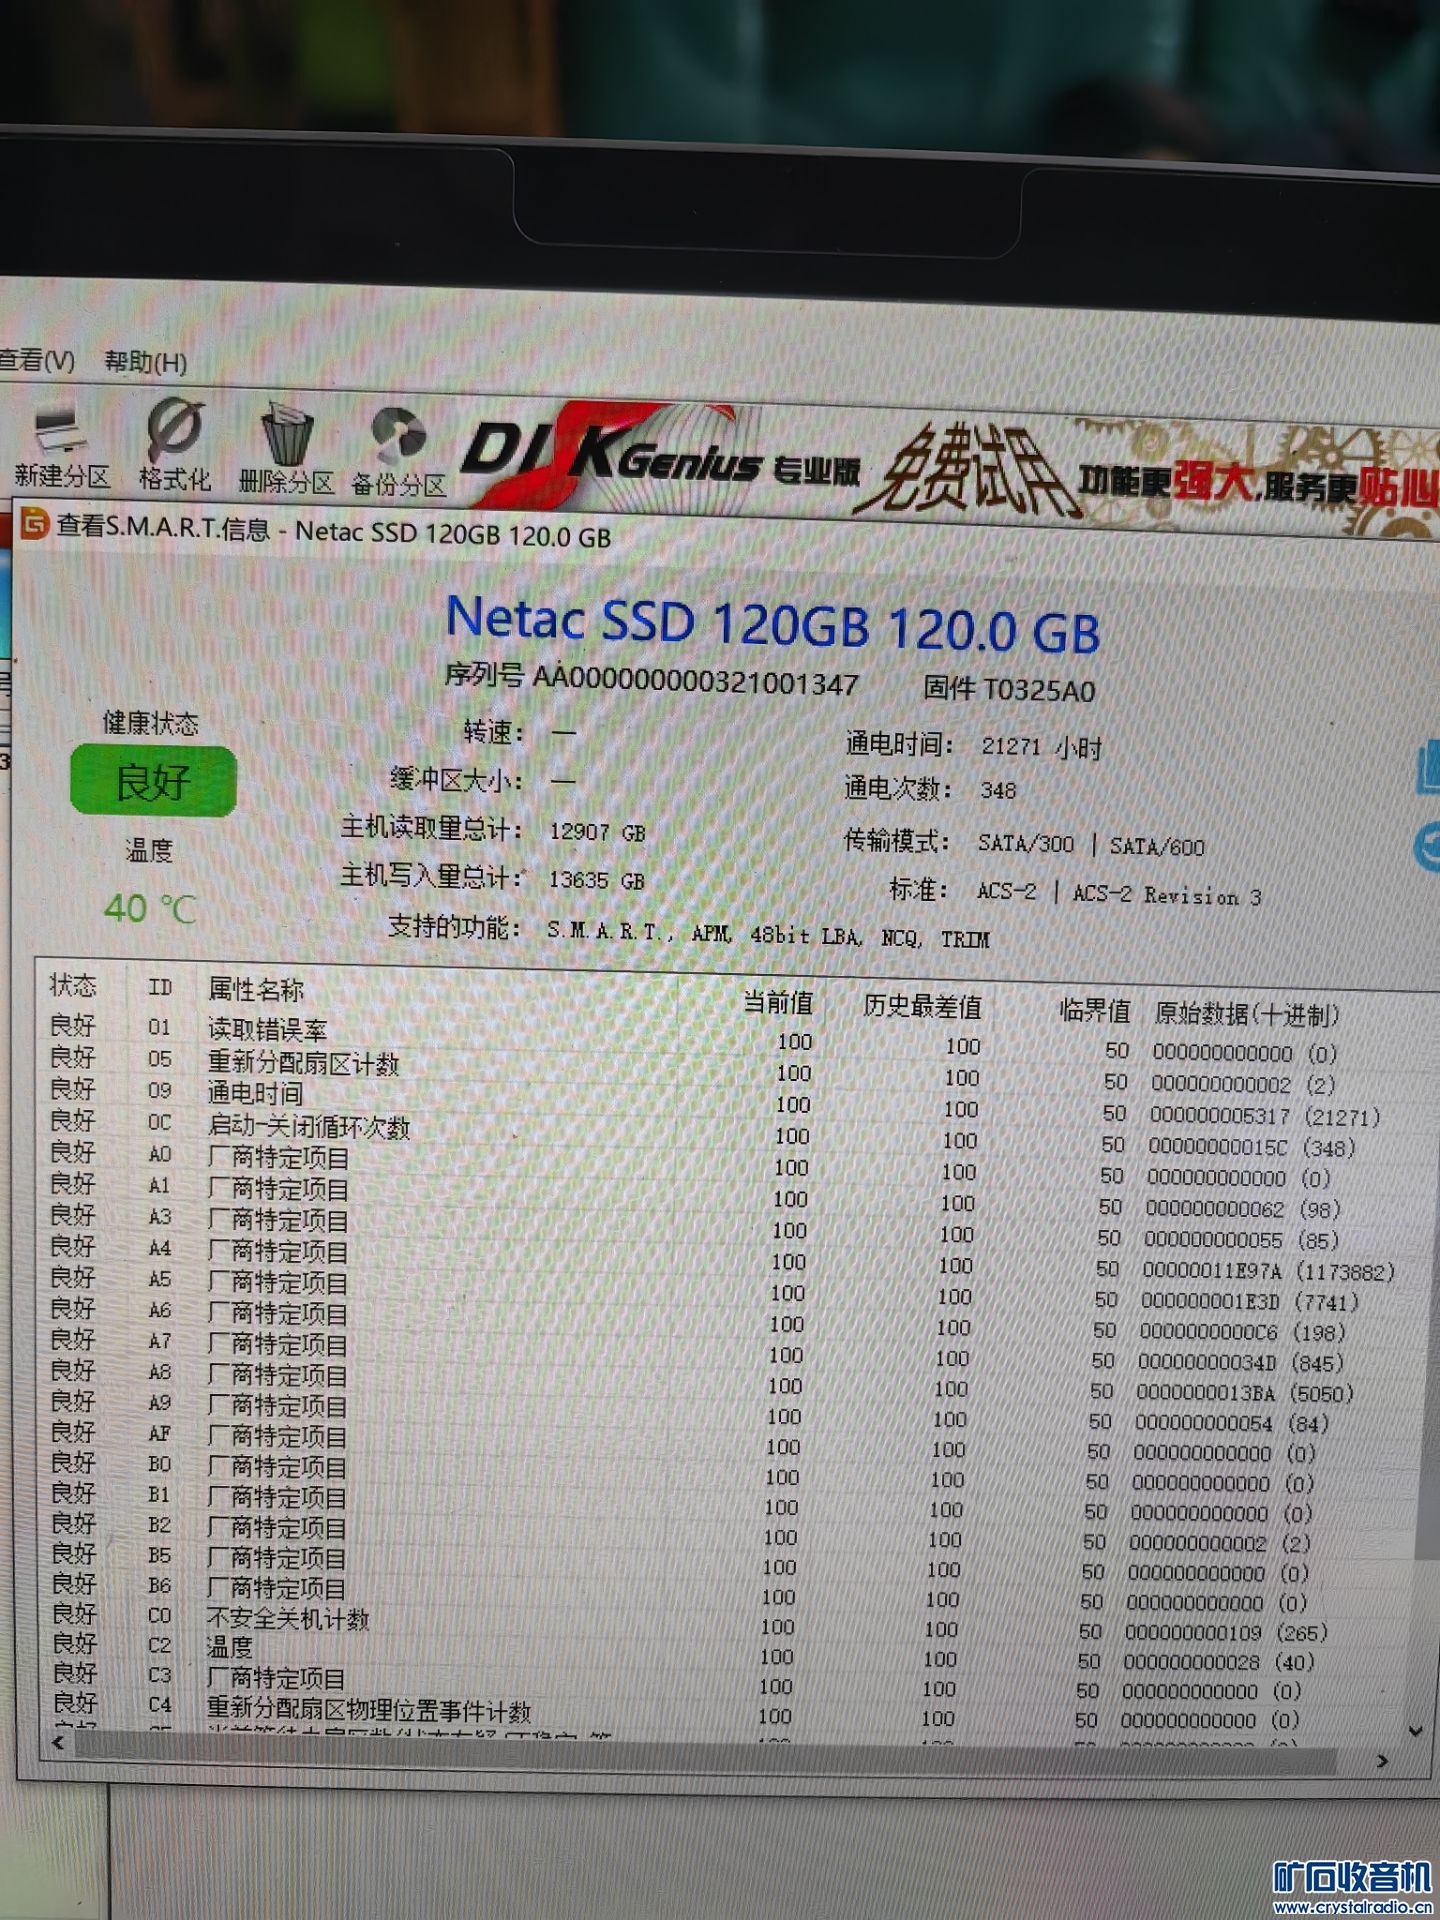Click DiskGenius icon in SMART window title
Image resolution: width=1440 pixels, height=1920 pixels.
35,523
